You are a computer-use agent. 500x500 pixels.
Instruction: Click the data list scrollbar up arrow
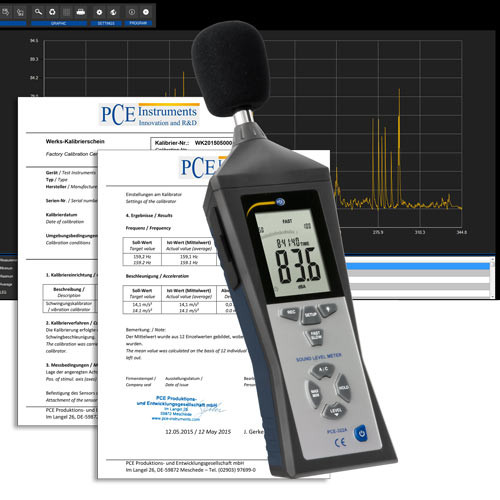[x=492, y=259]
